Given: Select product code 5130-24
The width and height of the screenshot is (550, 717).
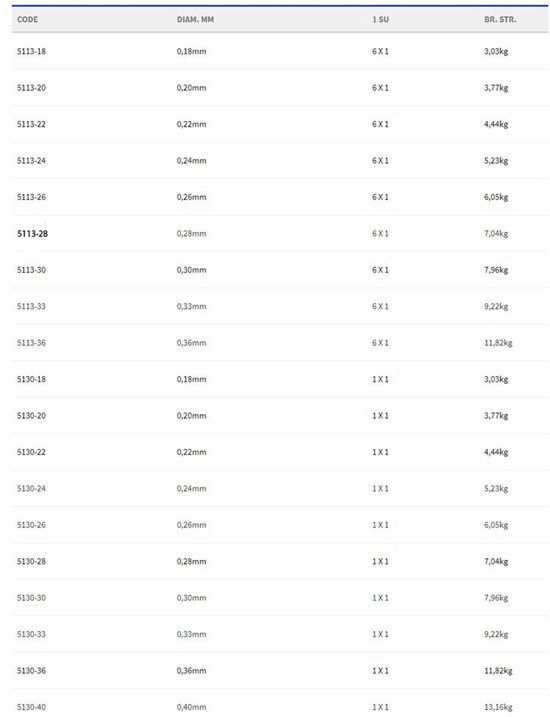Looking at the screenshot, I should point(32,489).
